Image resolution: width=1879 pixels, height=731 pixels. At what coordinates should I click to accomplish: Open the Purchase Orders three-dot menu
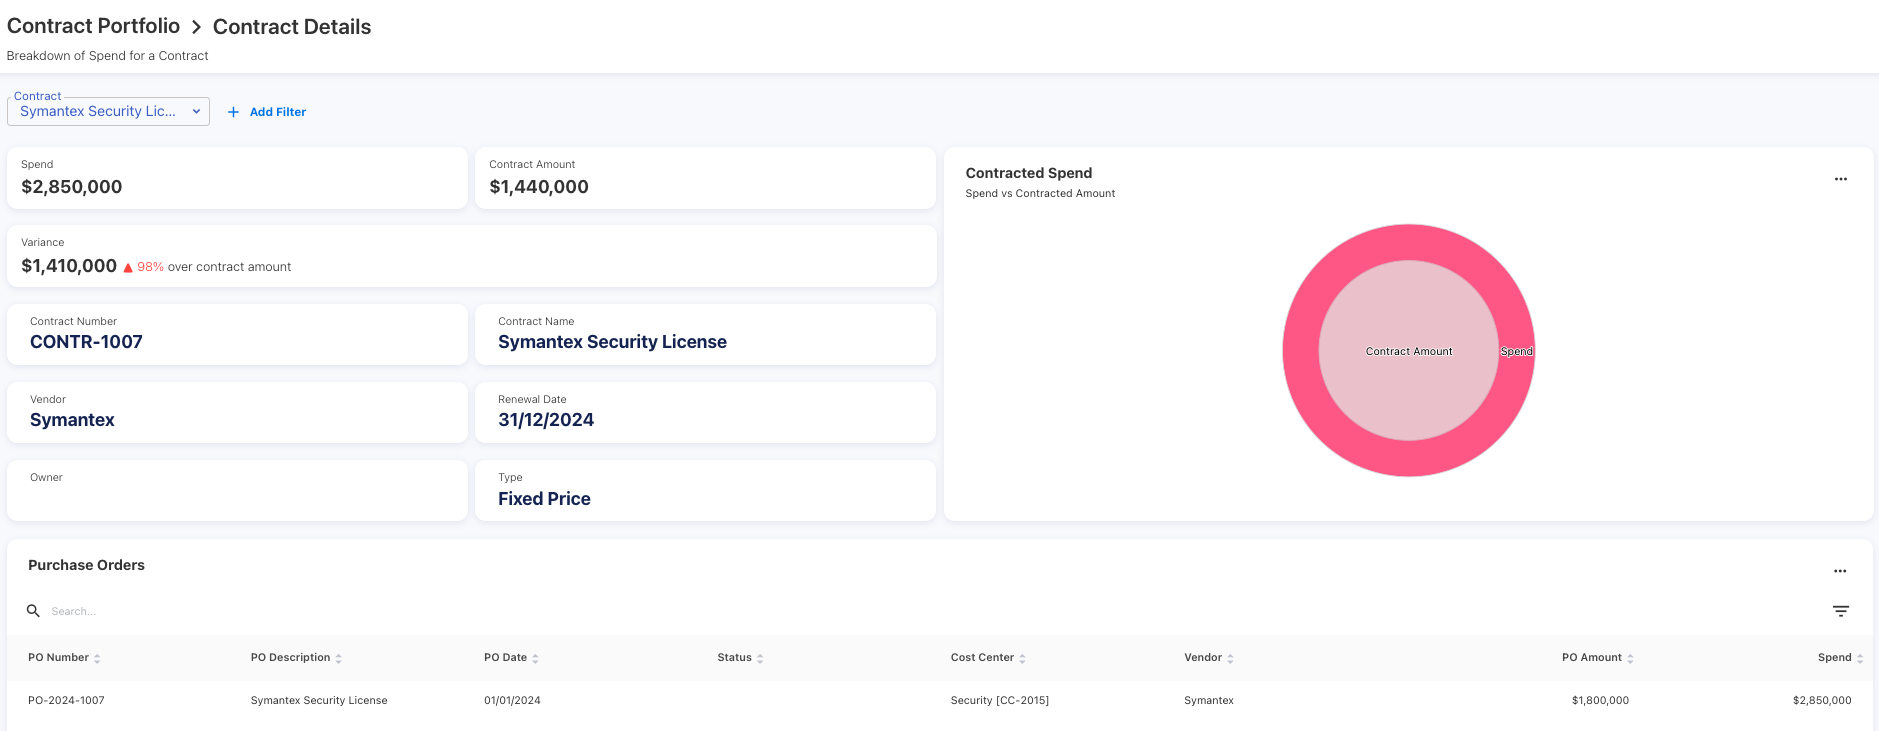pos(1840,571)
